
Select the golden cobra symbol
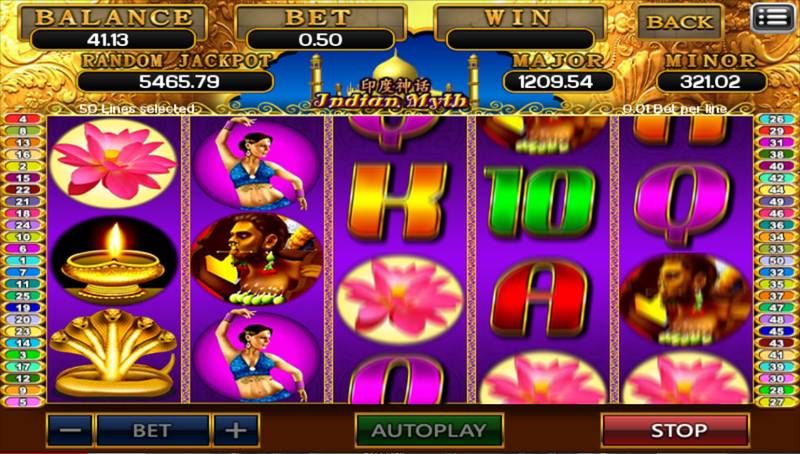click(113, 353)
